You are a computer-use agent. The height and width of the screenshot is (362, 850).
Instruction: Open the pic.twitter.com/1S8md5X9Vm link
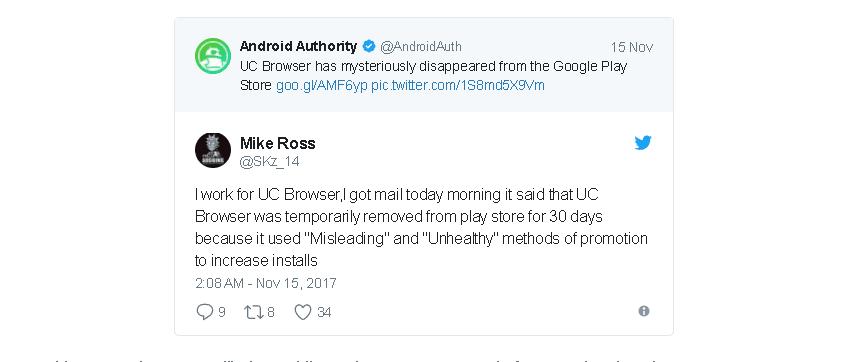[458, 86]
